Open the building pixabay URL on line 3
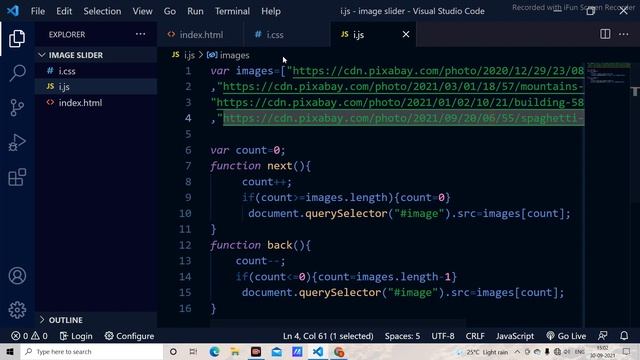 400,102
